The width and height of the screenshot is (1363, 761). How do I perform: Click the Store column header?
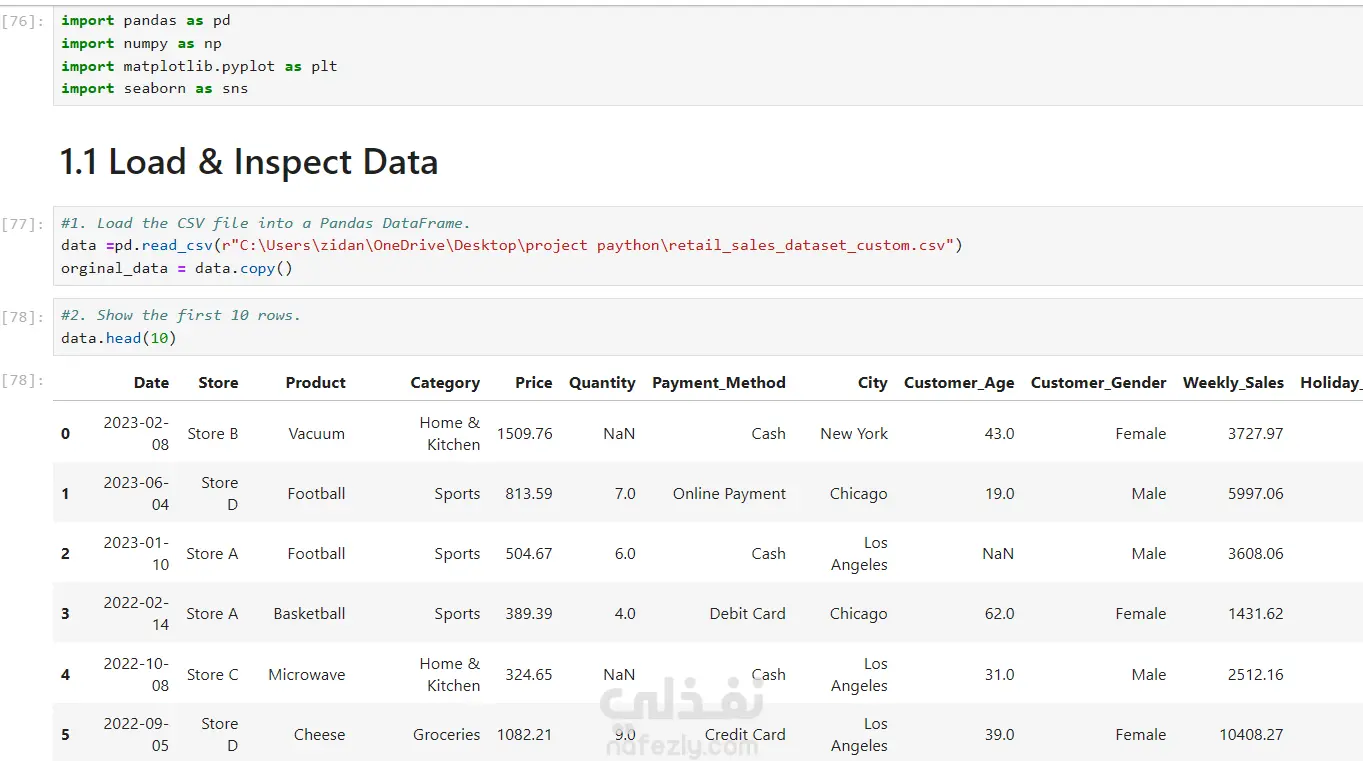[x=218, y=383]
